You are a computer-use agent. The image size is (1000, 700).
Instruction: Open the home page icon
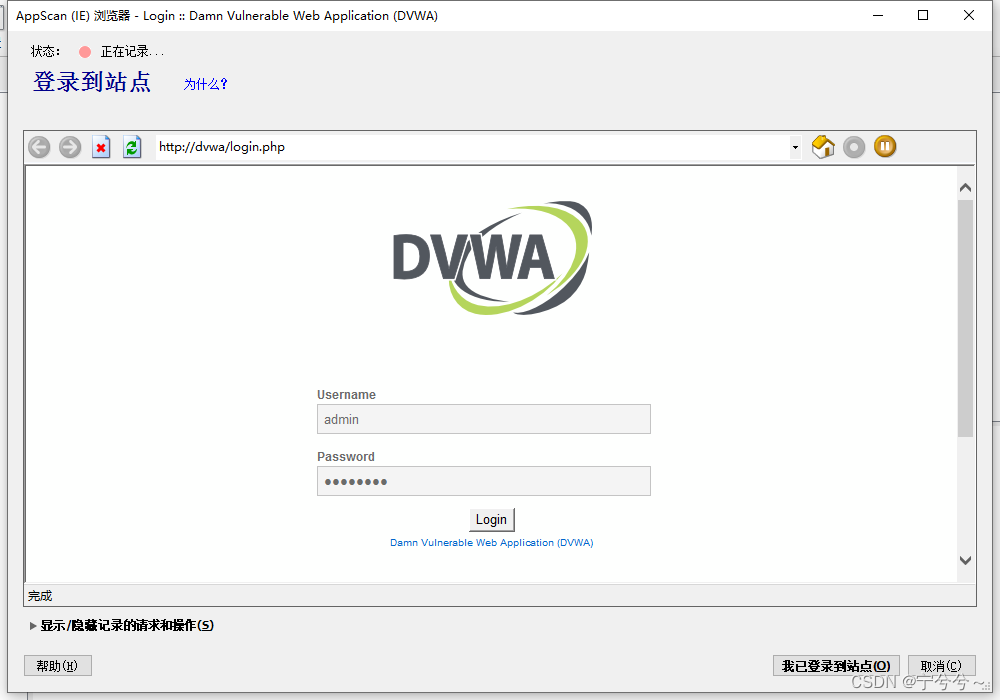pos(823,147)
